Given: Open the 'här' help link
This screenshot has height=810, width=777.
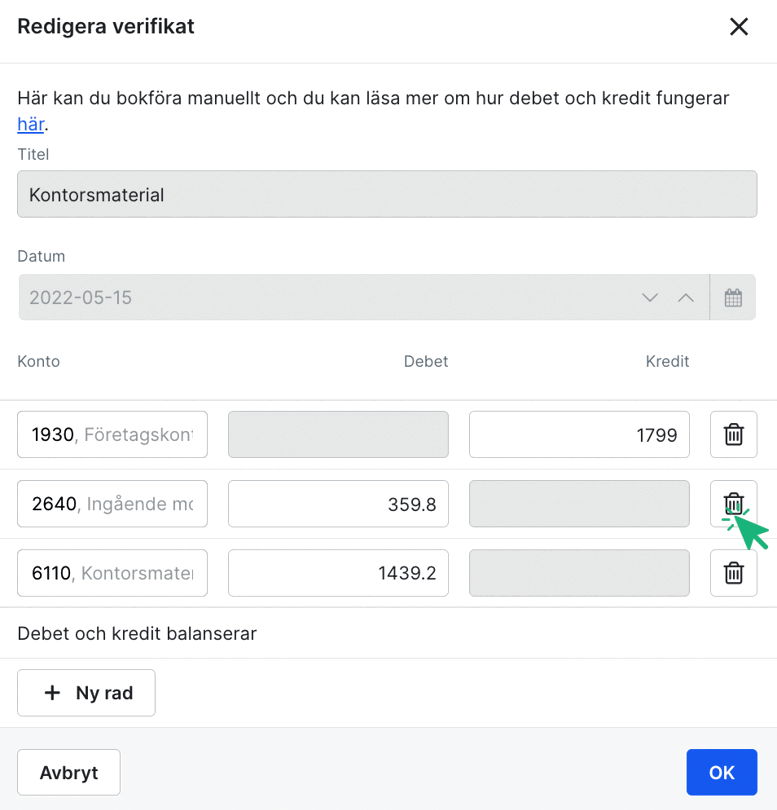Looking at the screenshot, I should click(x=30, y=125).
